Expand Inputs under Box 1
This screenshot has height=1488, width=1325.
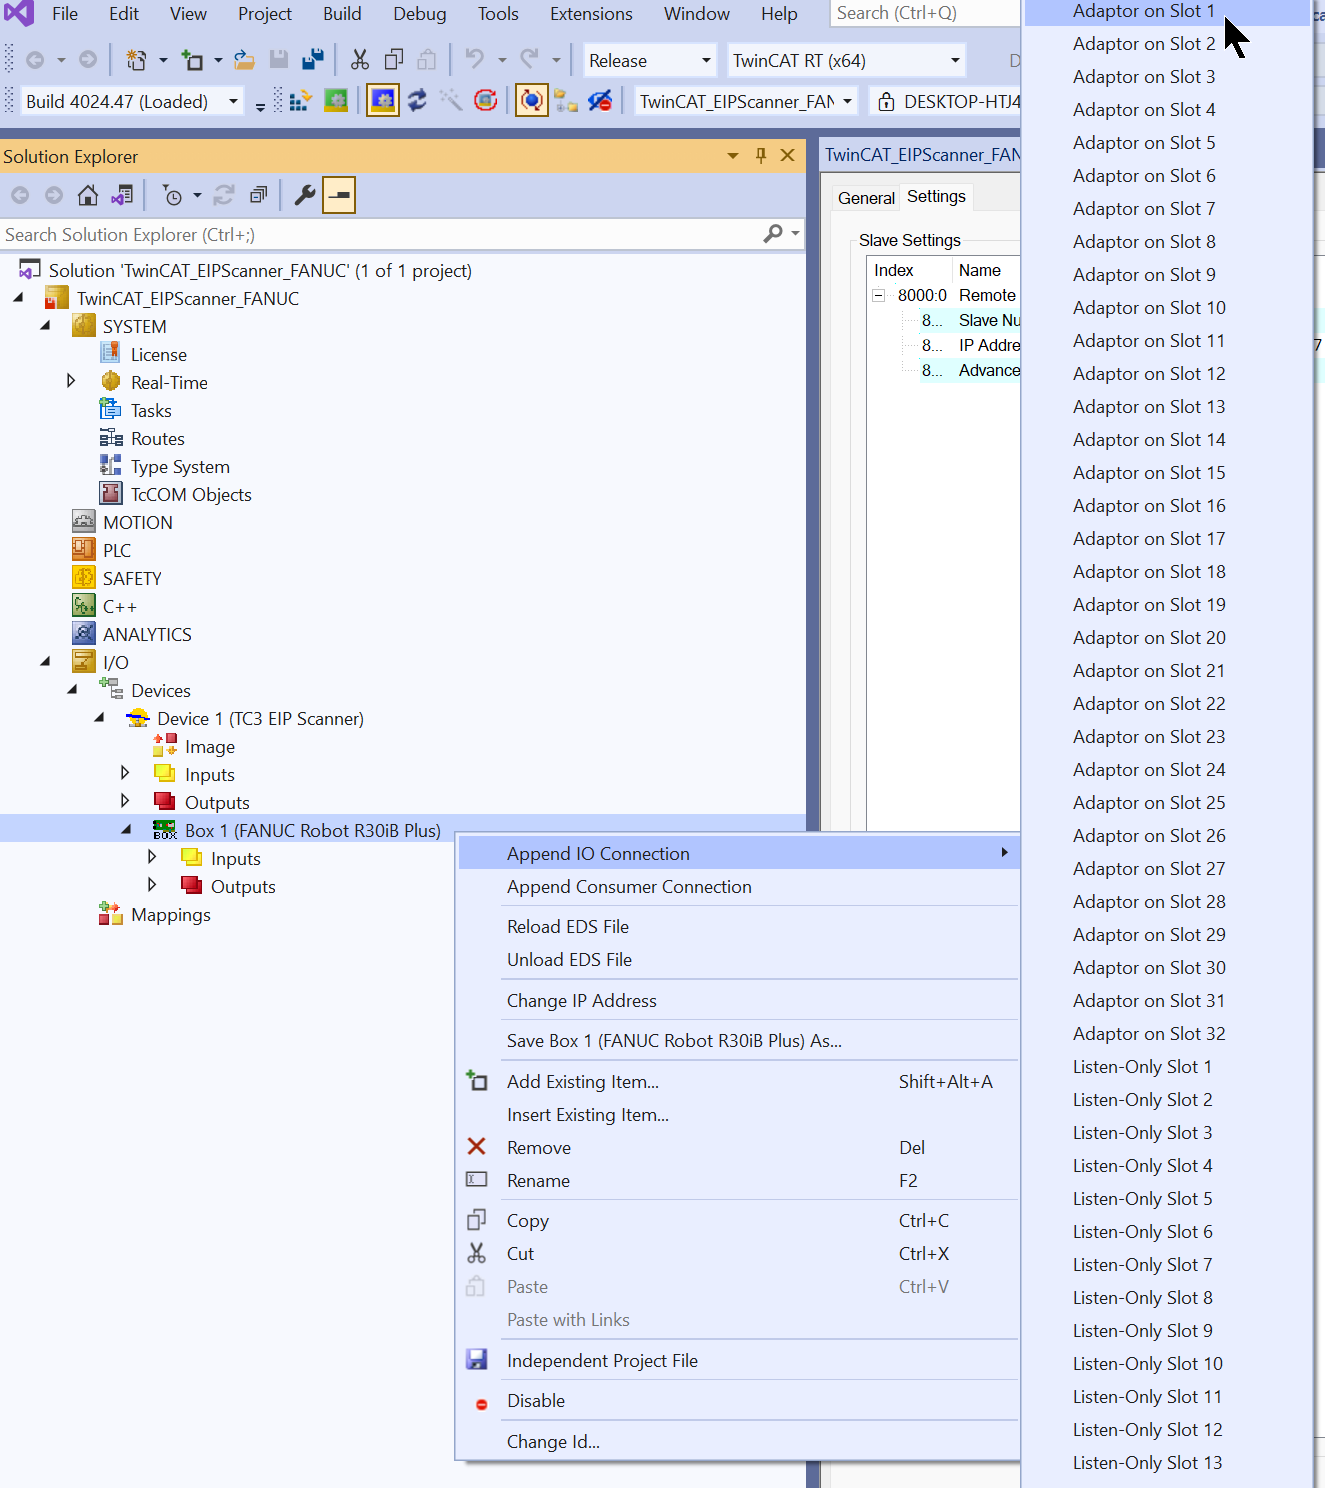tap(152, 857)
